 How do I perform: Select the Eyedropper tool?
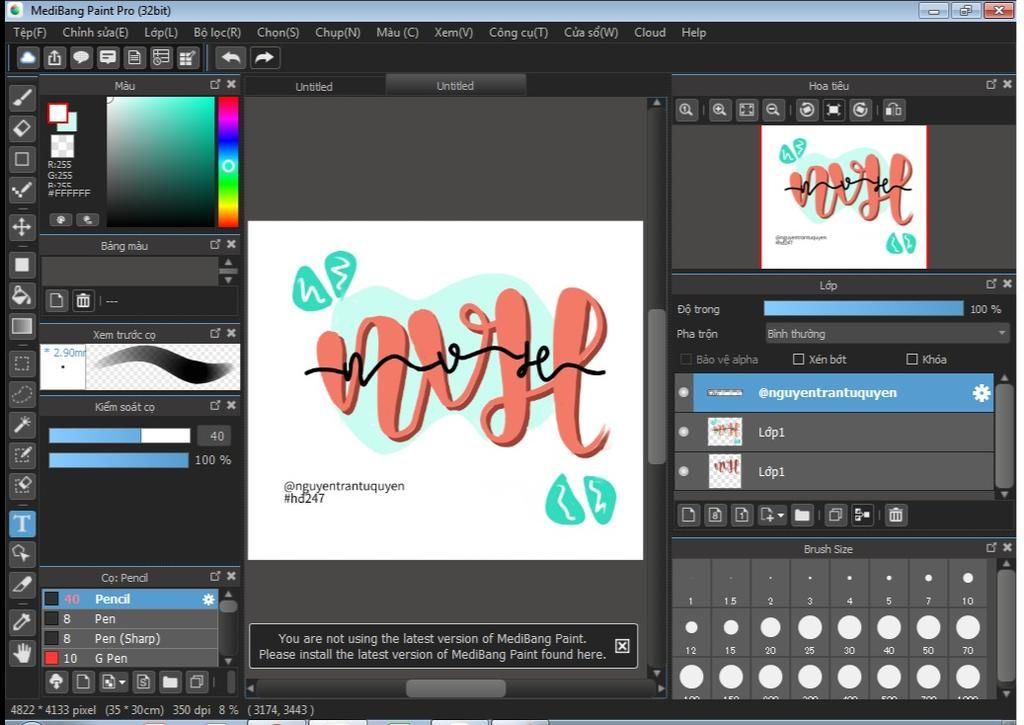click(x=22, y=622)
